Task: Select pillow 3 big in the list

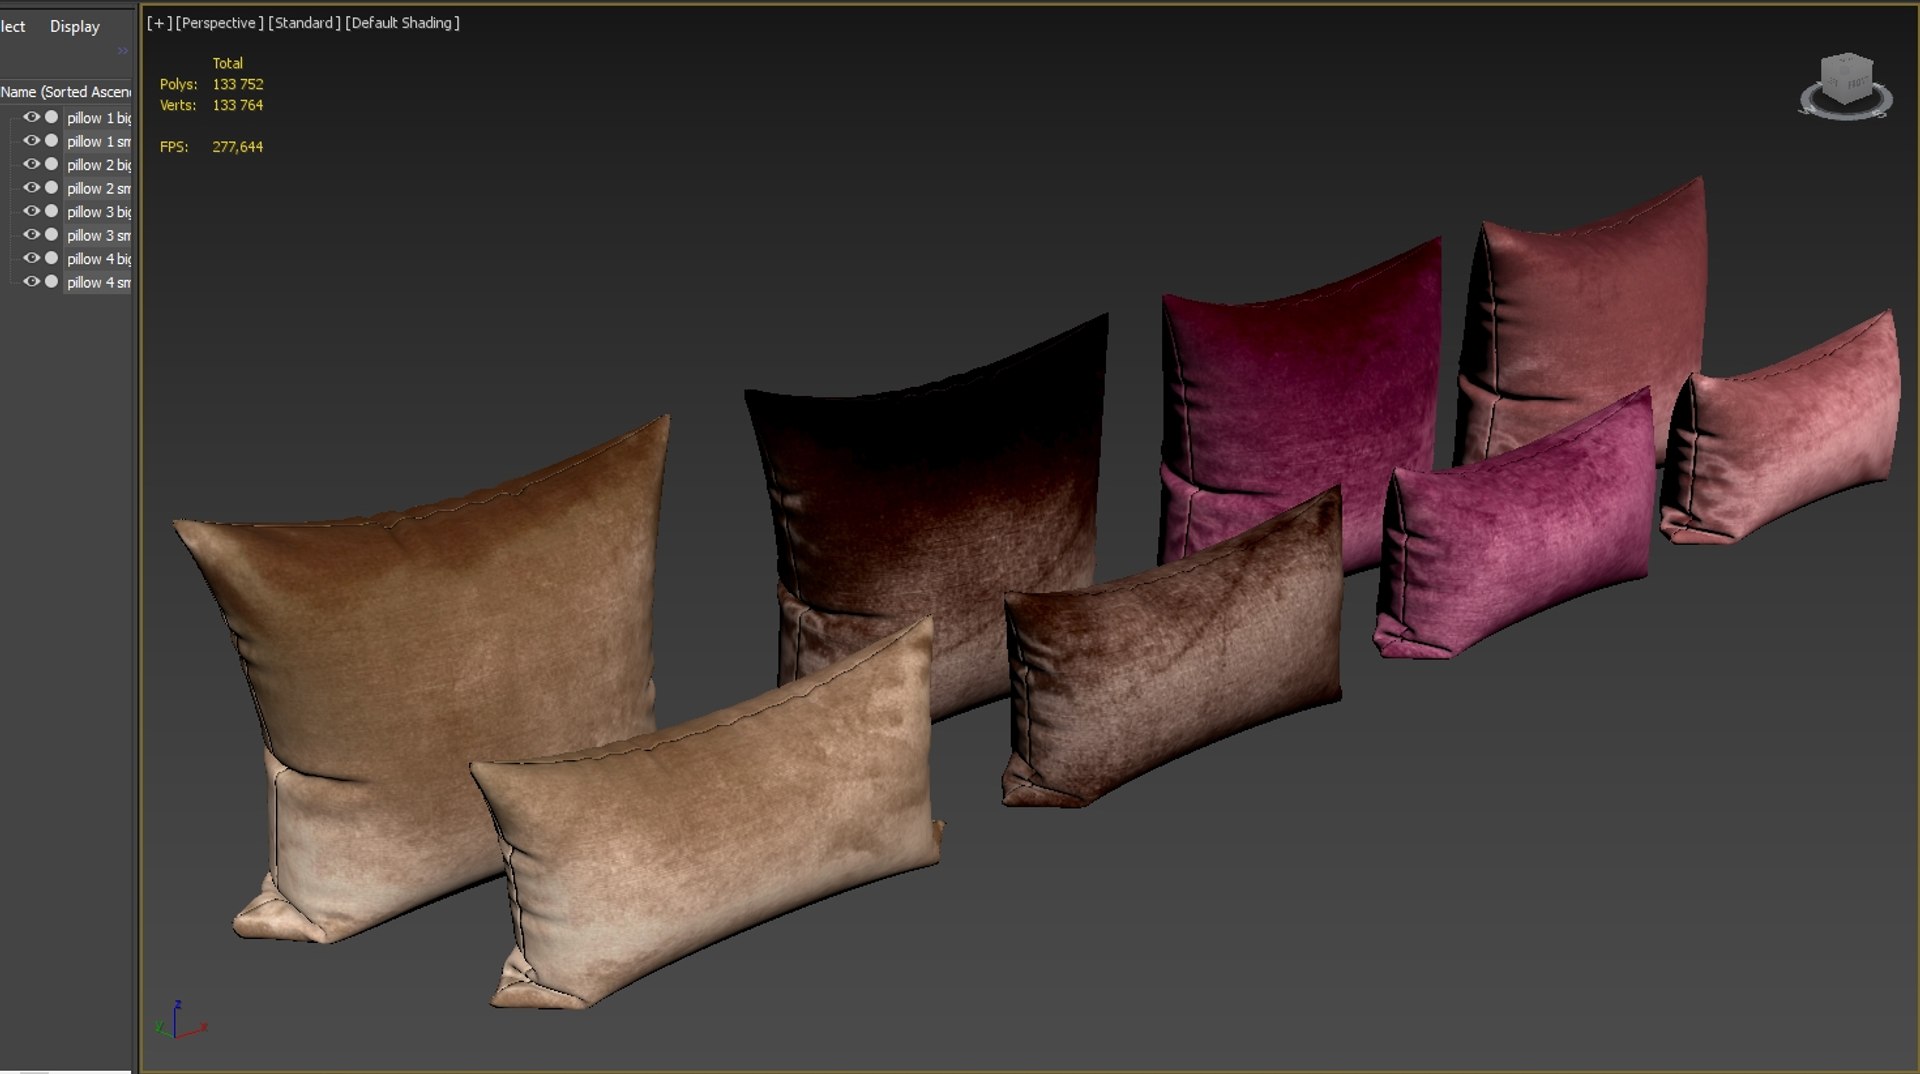Action: pos(98,212)
